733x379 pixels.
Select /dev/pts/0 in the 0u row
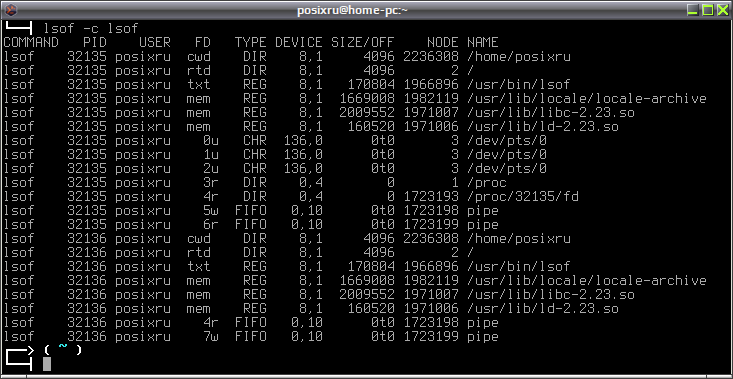tap(507, 141)
